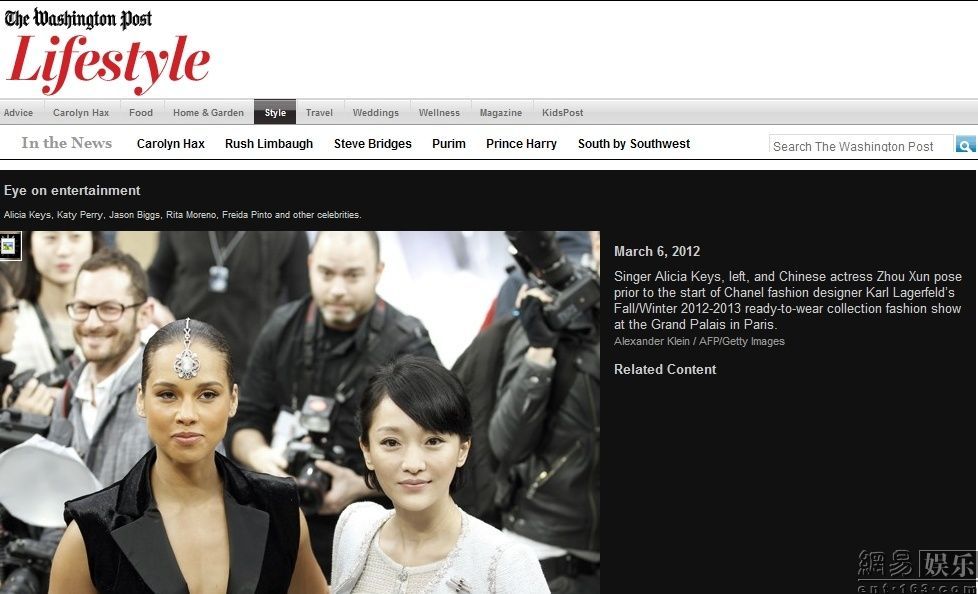This screenshot has height=594, width=978.
Task: Go to the Food section tab
Action: (x=141, y=113)
